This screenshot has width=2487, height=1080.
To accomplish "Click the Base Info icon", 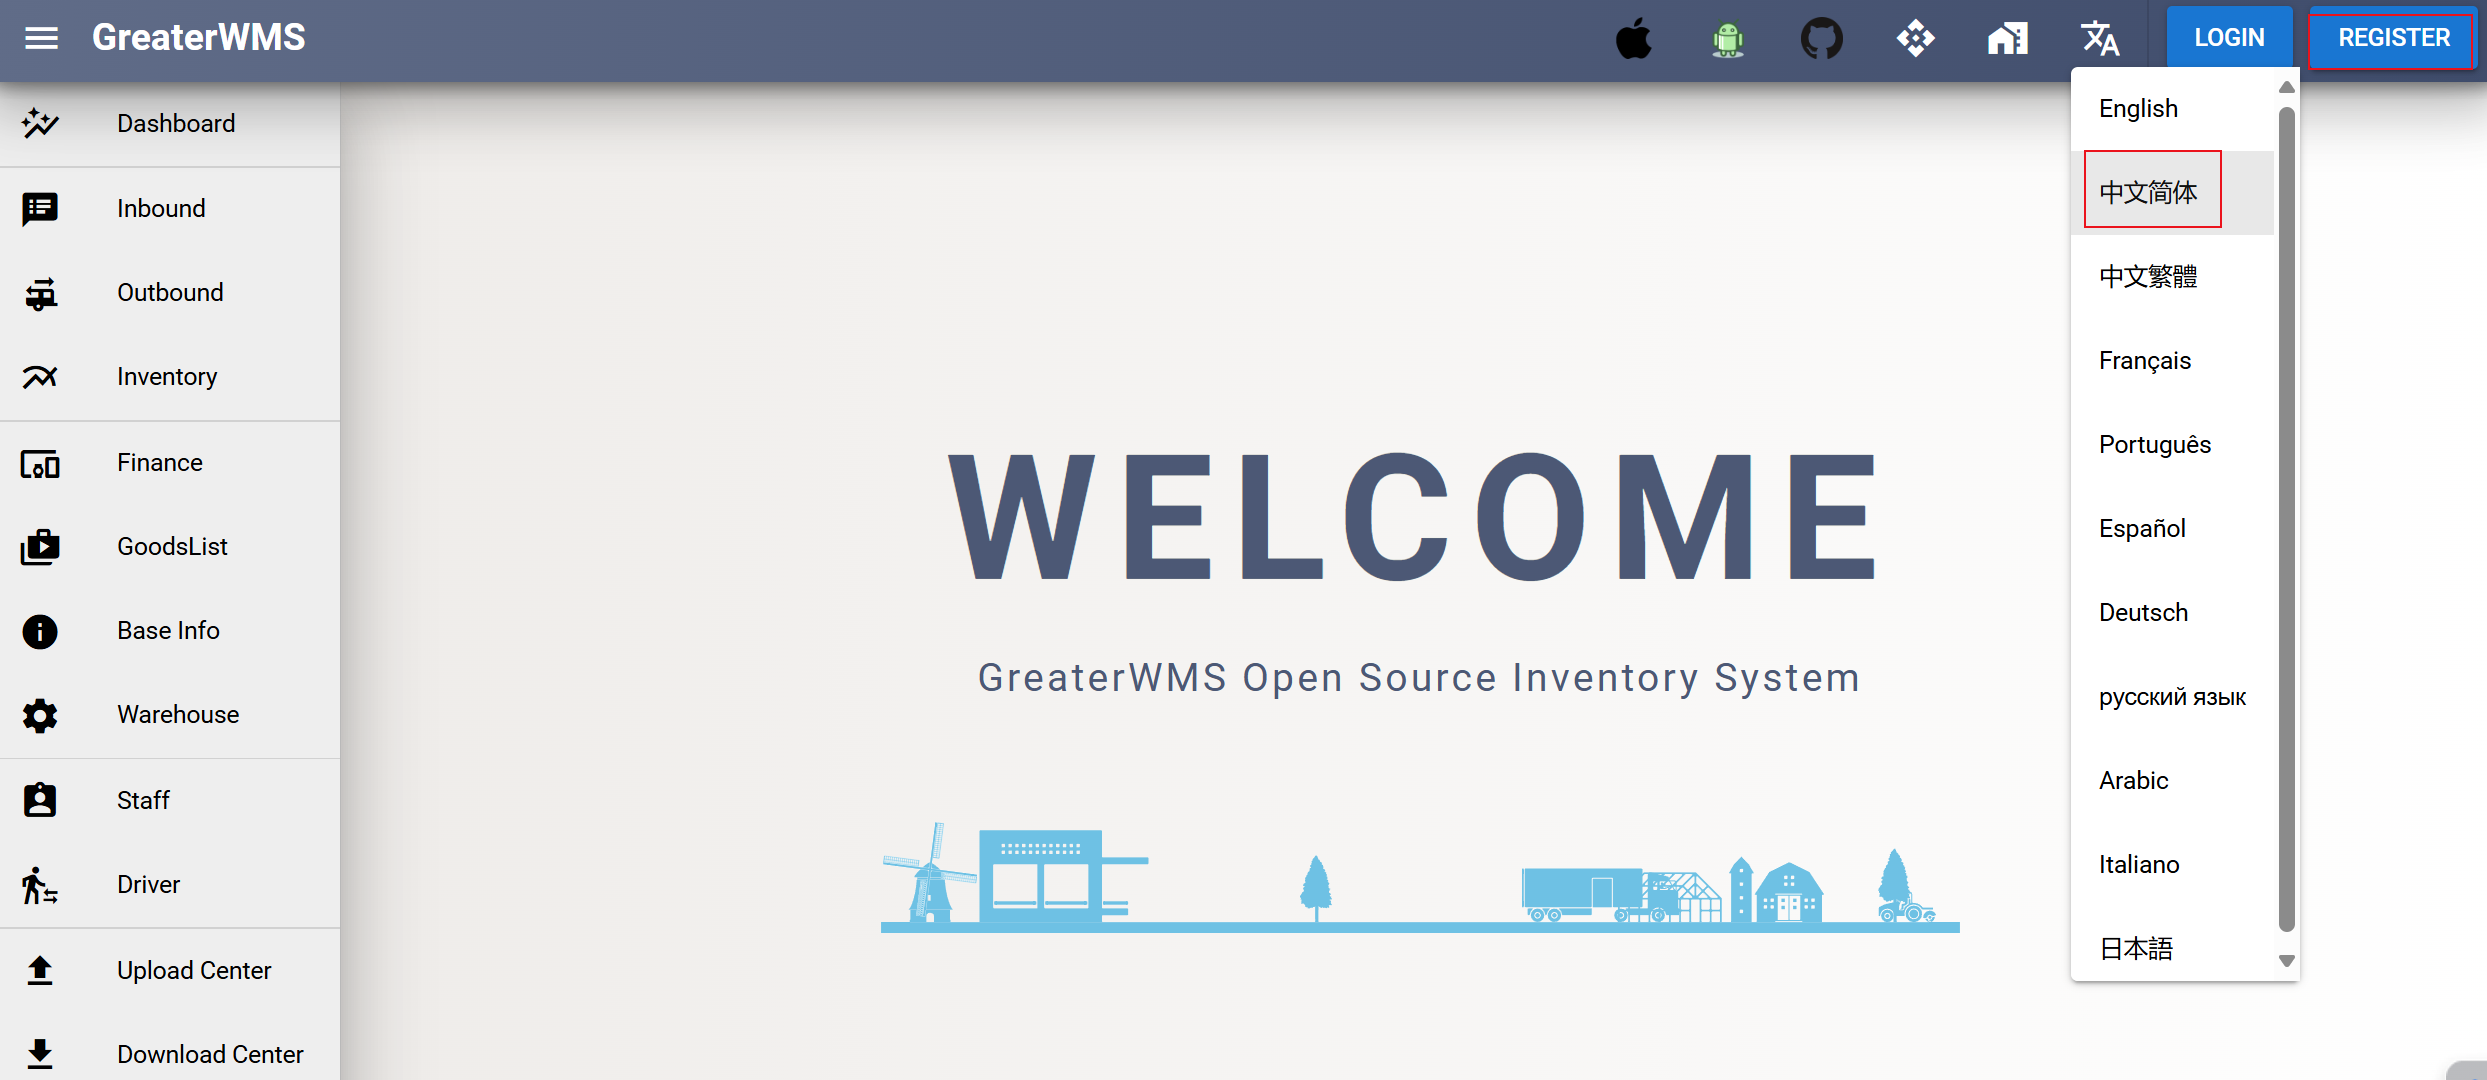I will 40,631.
